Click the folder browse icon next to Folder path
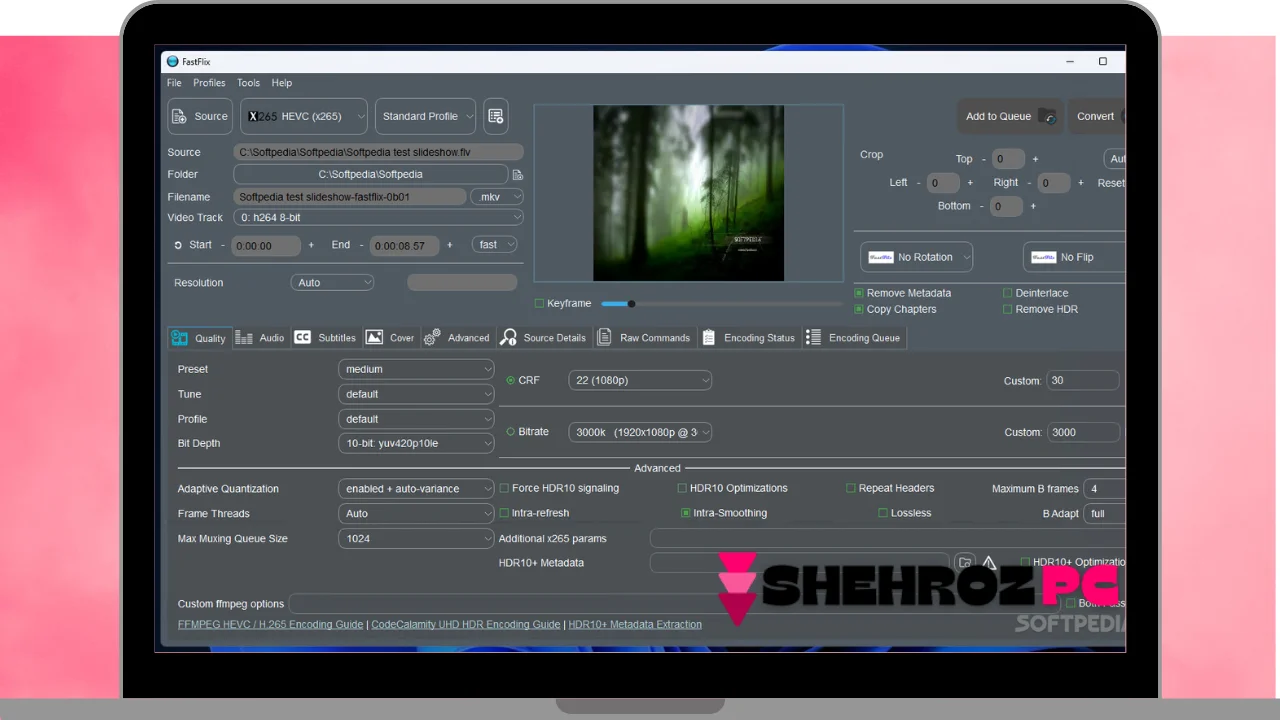 coord(518,175)
